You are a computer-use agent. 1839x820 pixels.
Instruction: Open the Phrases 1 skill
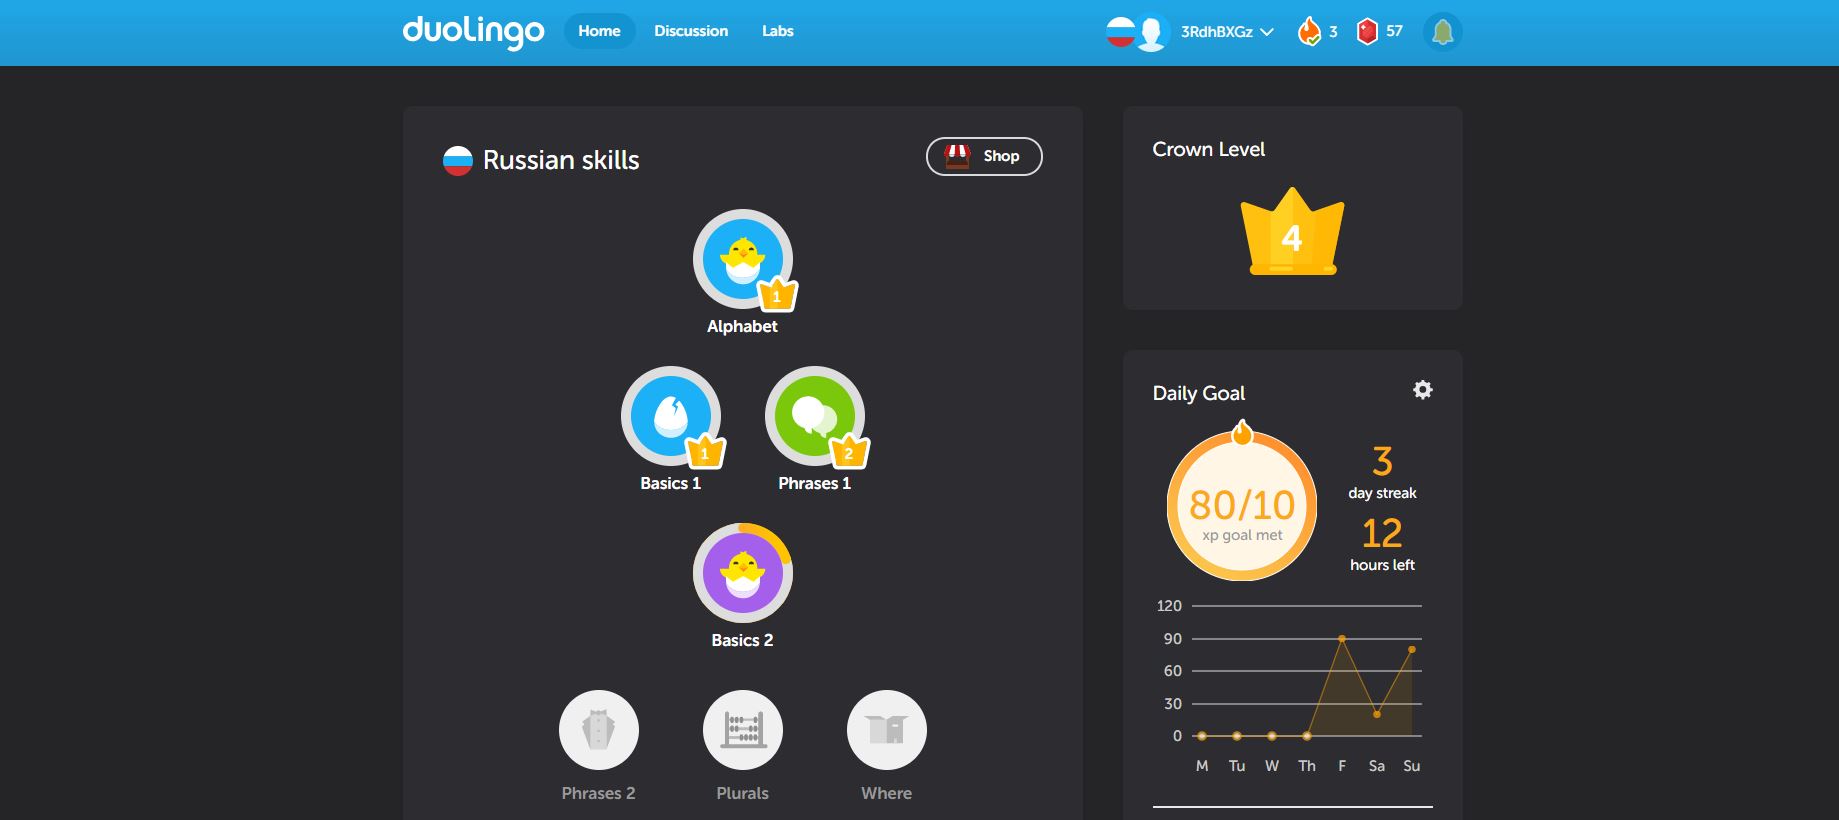814,416
